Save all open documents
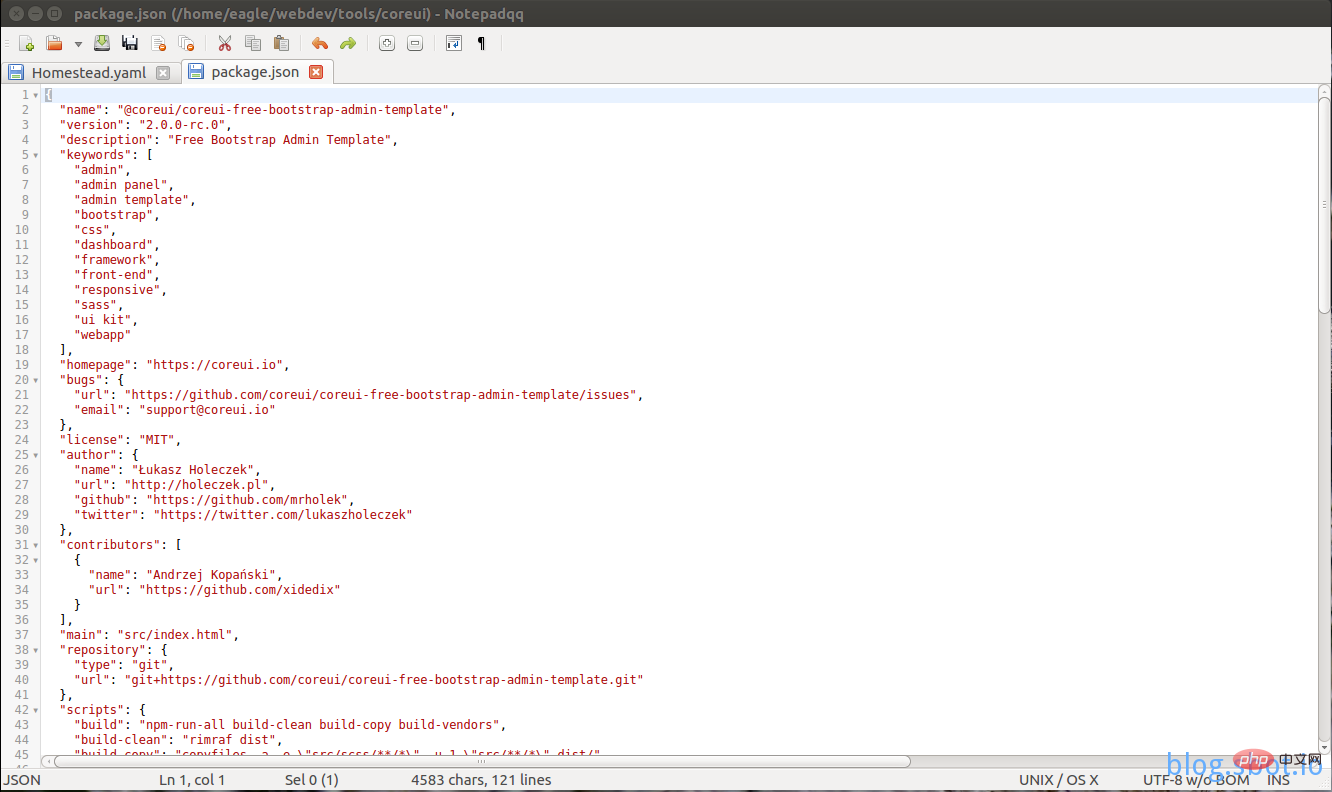This screenshot has width=1332, height=792. 130,43
